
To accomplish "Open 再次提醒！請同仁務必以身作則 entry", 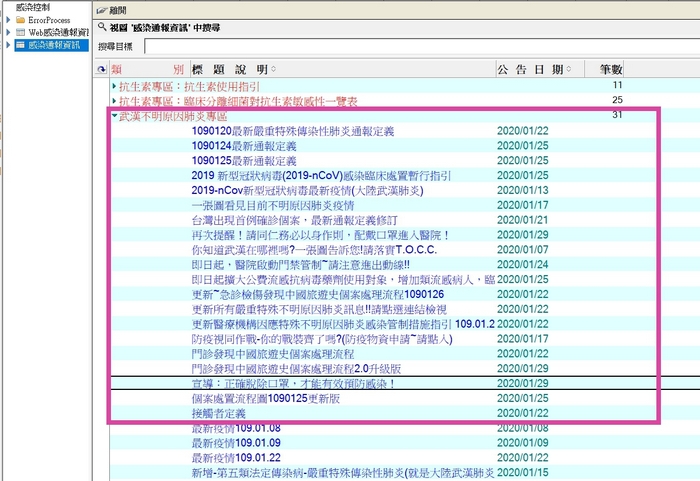I will tap(321, 235).
